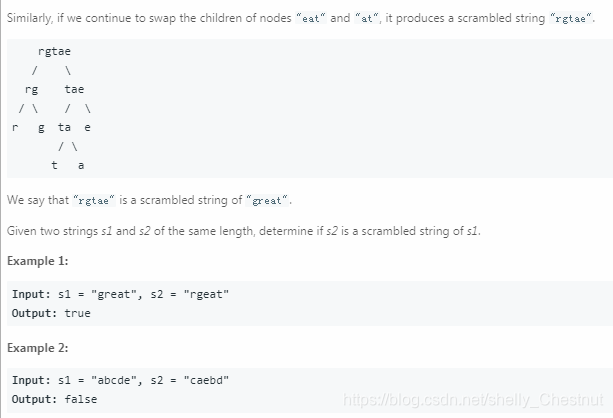The height and width of the screenshot is (418, 613).
Task: Click the rg node in the tree
Action: [32, 90]
